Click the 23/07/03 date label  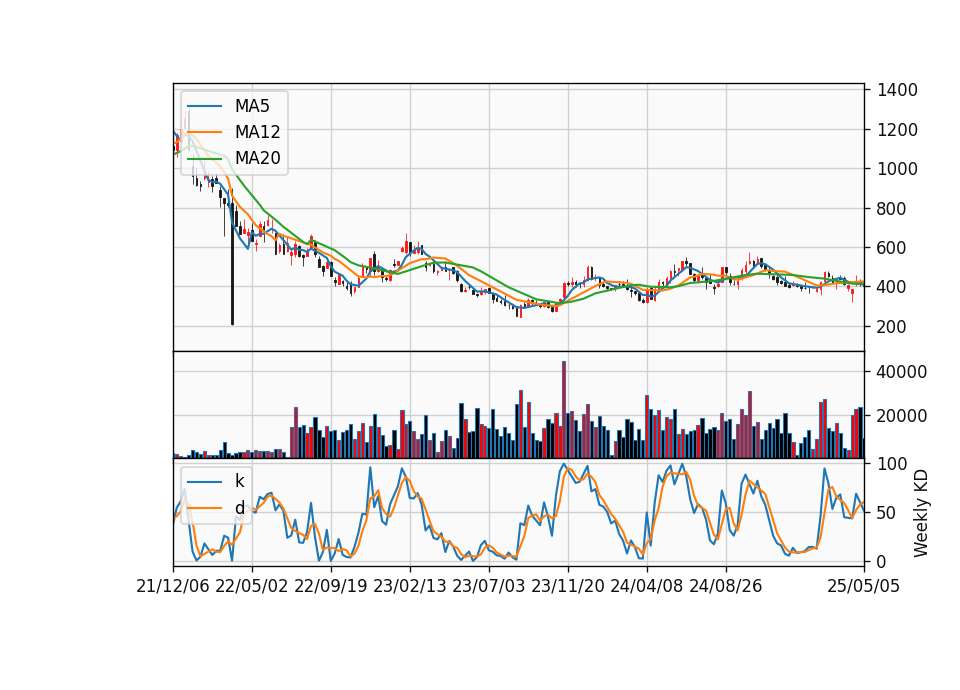[489, 587]
